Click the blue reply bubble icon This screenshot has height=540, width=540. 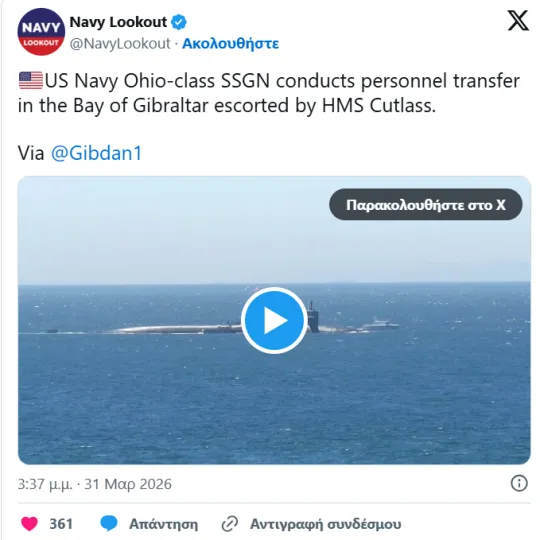click(x=109, y=523)
